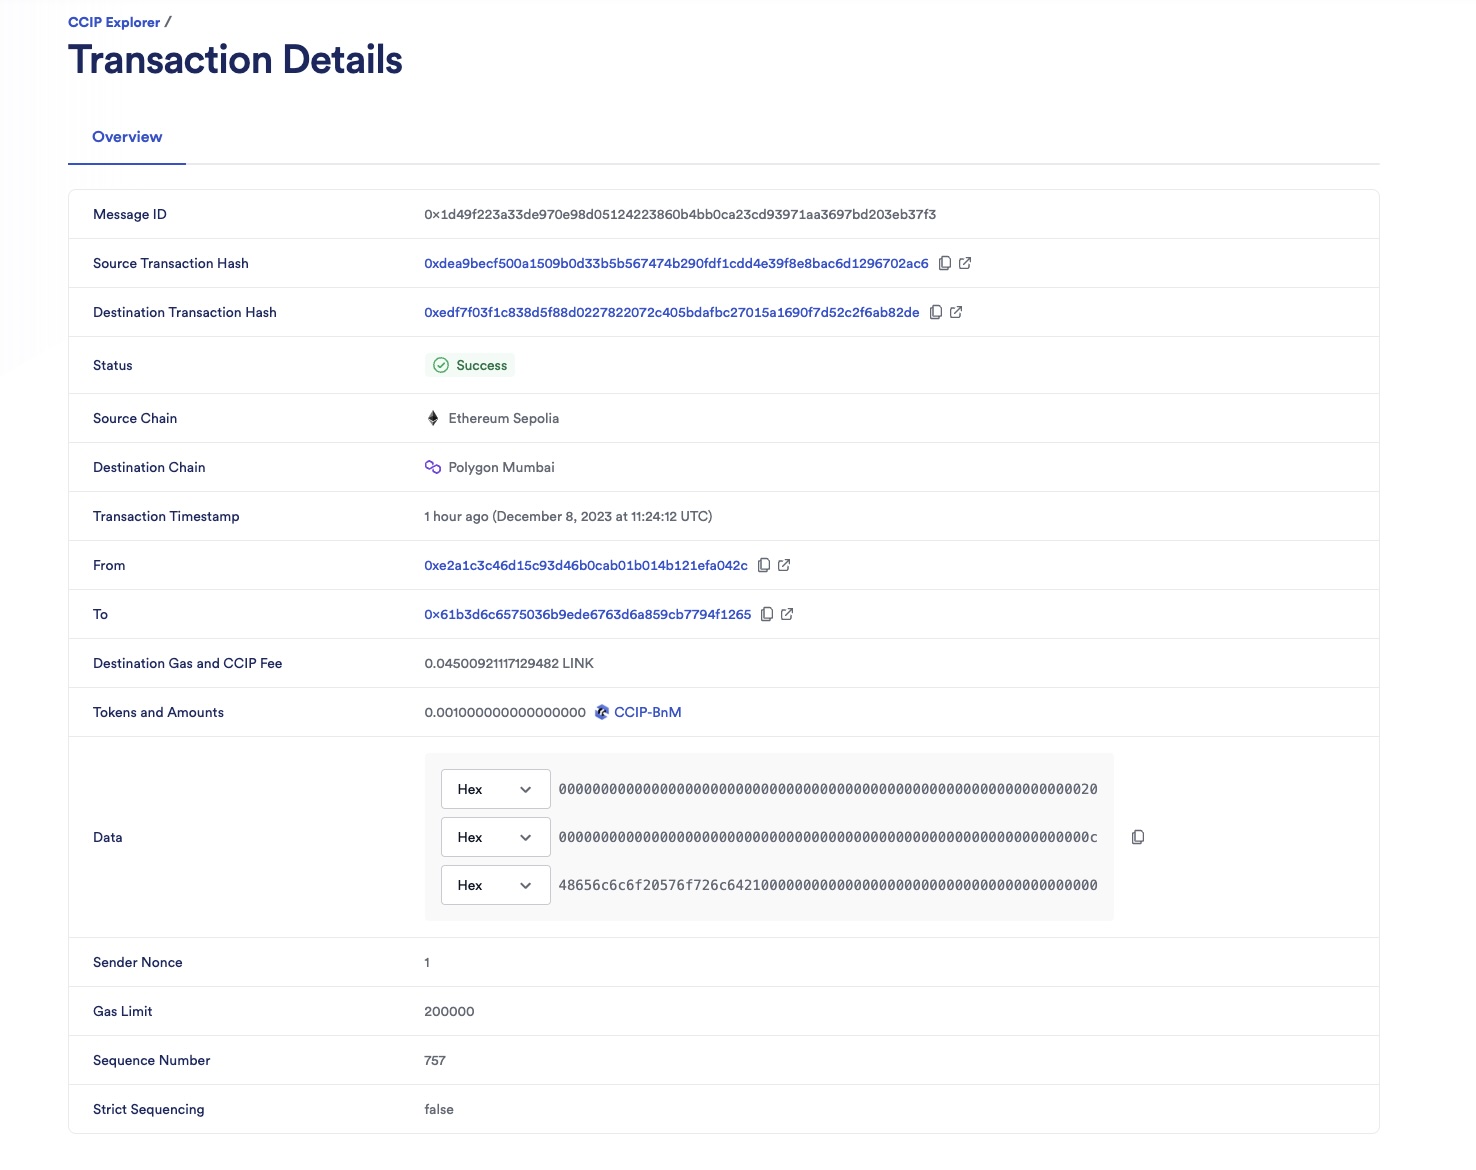The image size is (1476, 1170).
Task: Select the Ethereum Sepolia source chain text
Action: 504,419
